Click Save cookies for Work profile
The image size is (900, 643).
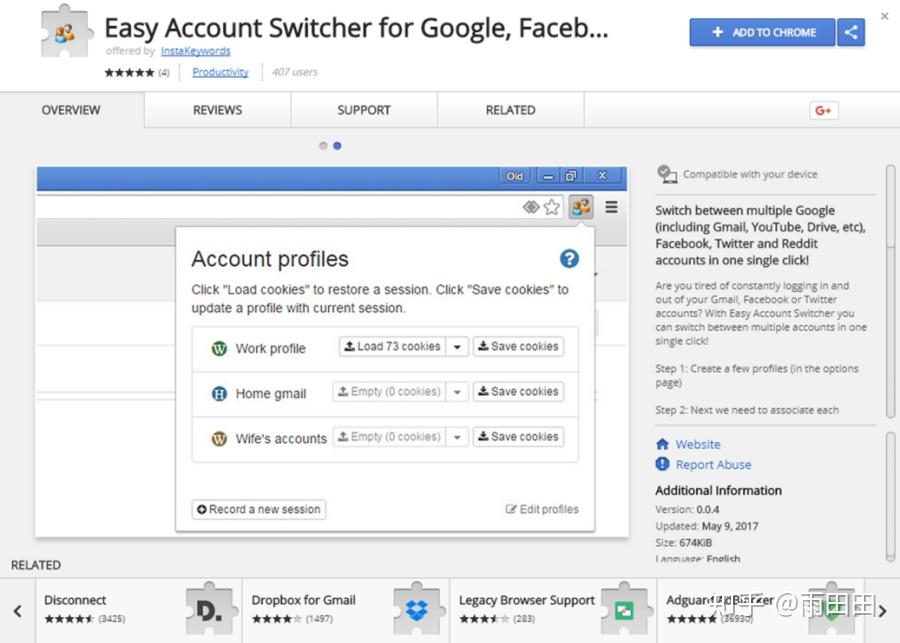pyautogui.click(x=518, y=347)
